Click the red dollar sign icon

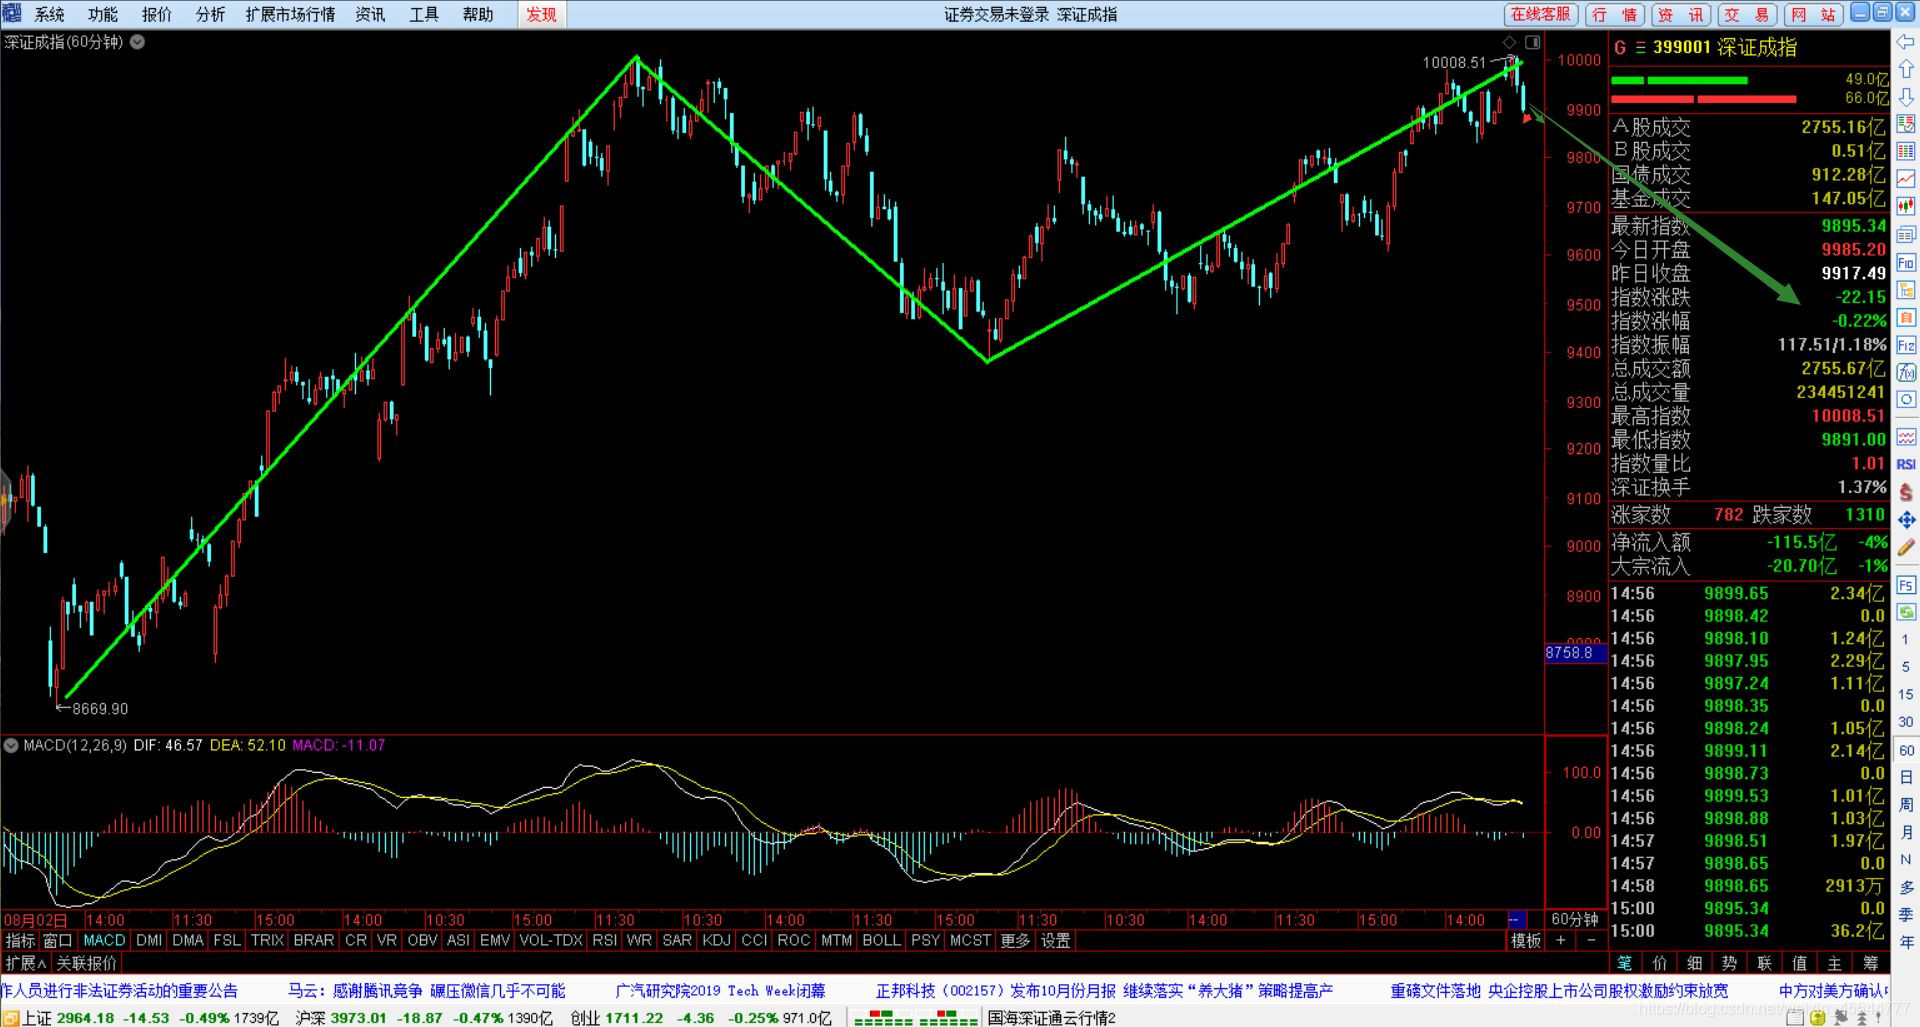(1906, 492)
